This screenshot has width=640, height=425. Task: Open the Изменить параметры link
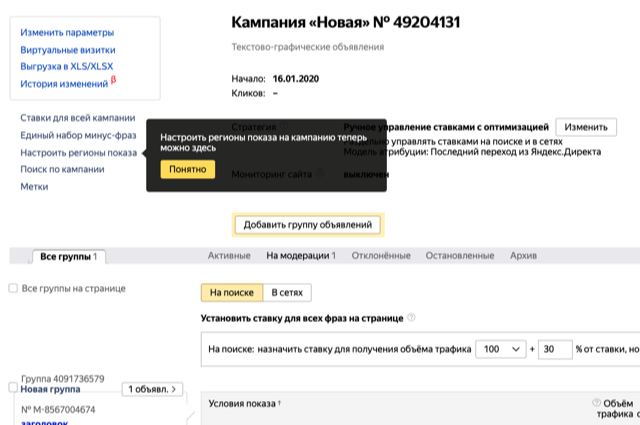coord(67,33)
